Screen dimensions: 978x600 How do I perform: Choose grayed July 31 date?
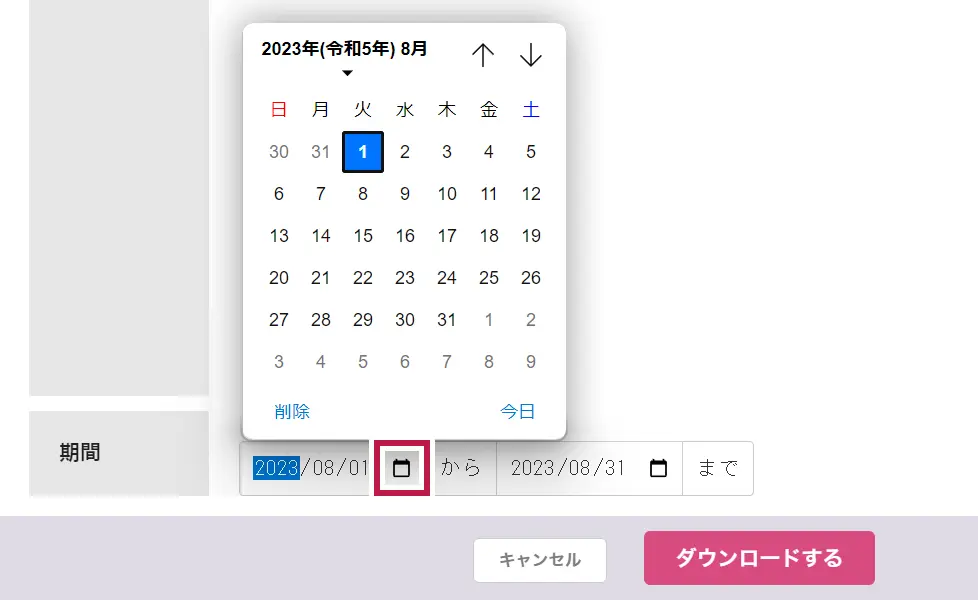pos(321,152)
